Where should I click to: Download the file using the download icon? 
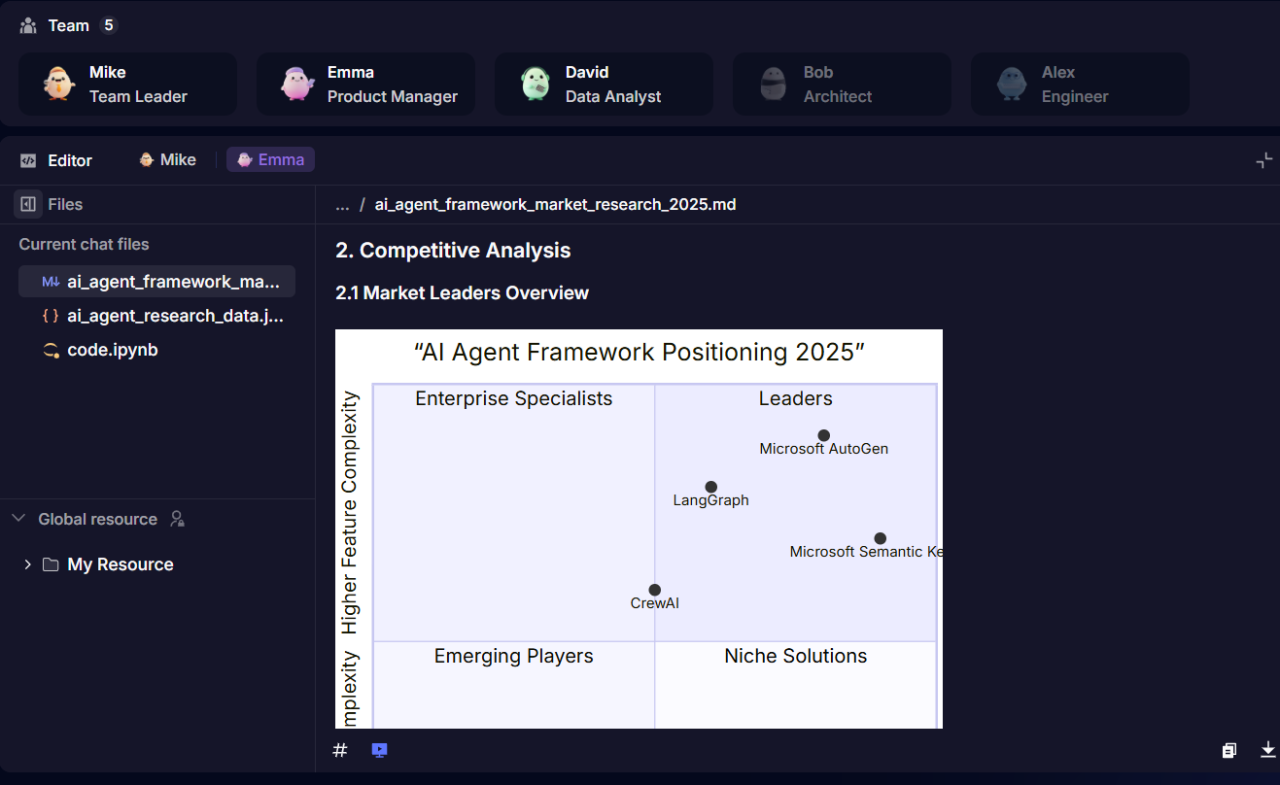coord(1268,750)
